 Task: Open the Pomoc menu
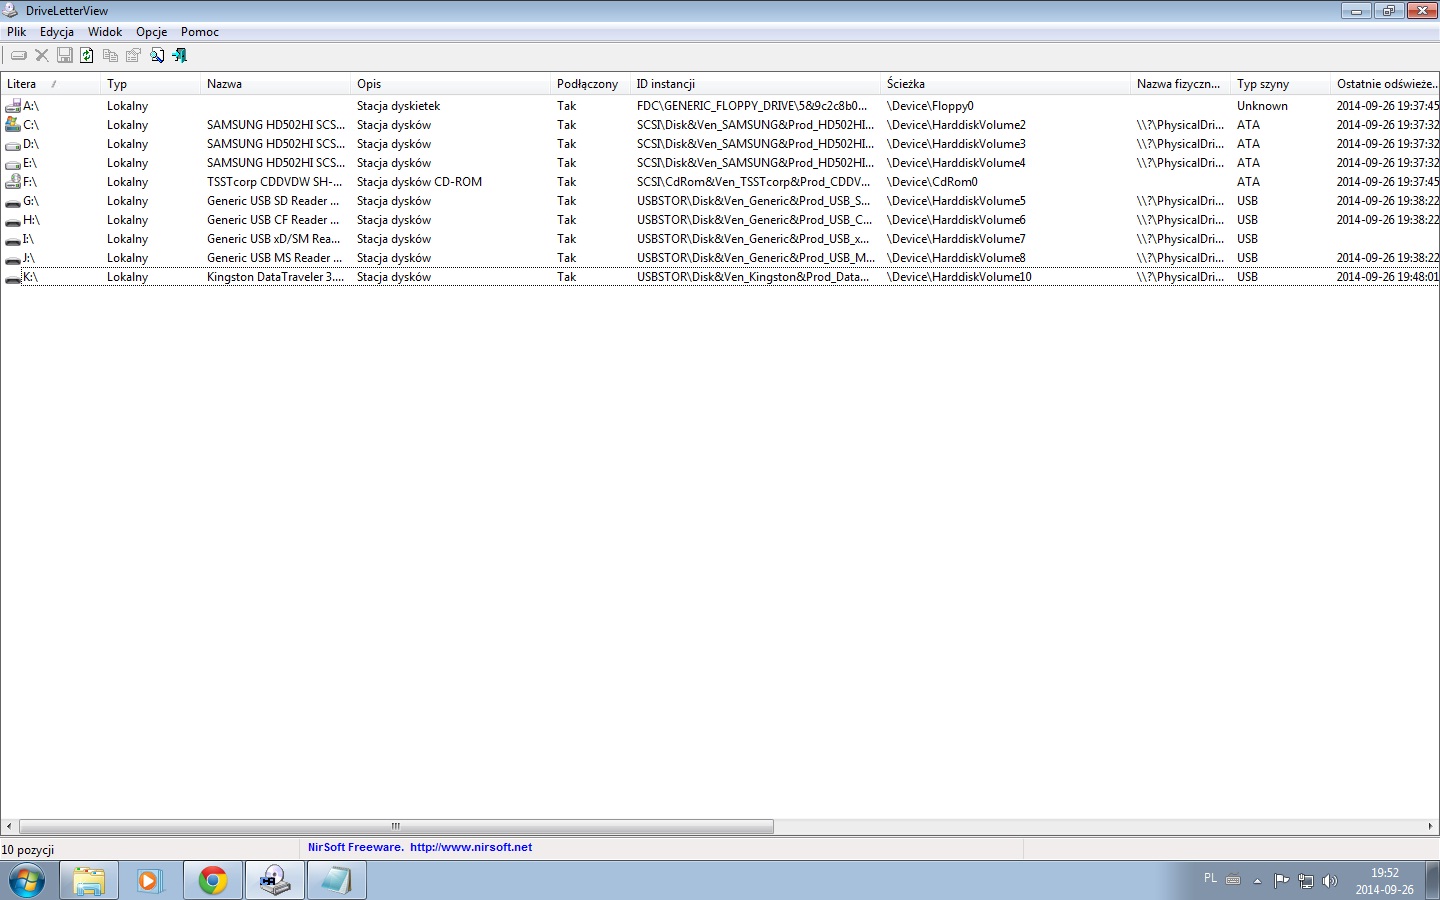(x=200, y=32)
